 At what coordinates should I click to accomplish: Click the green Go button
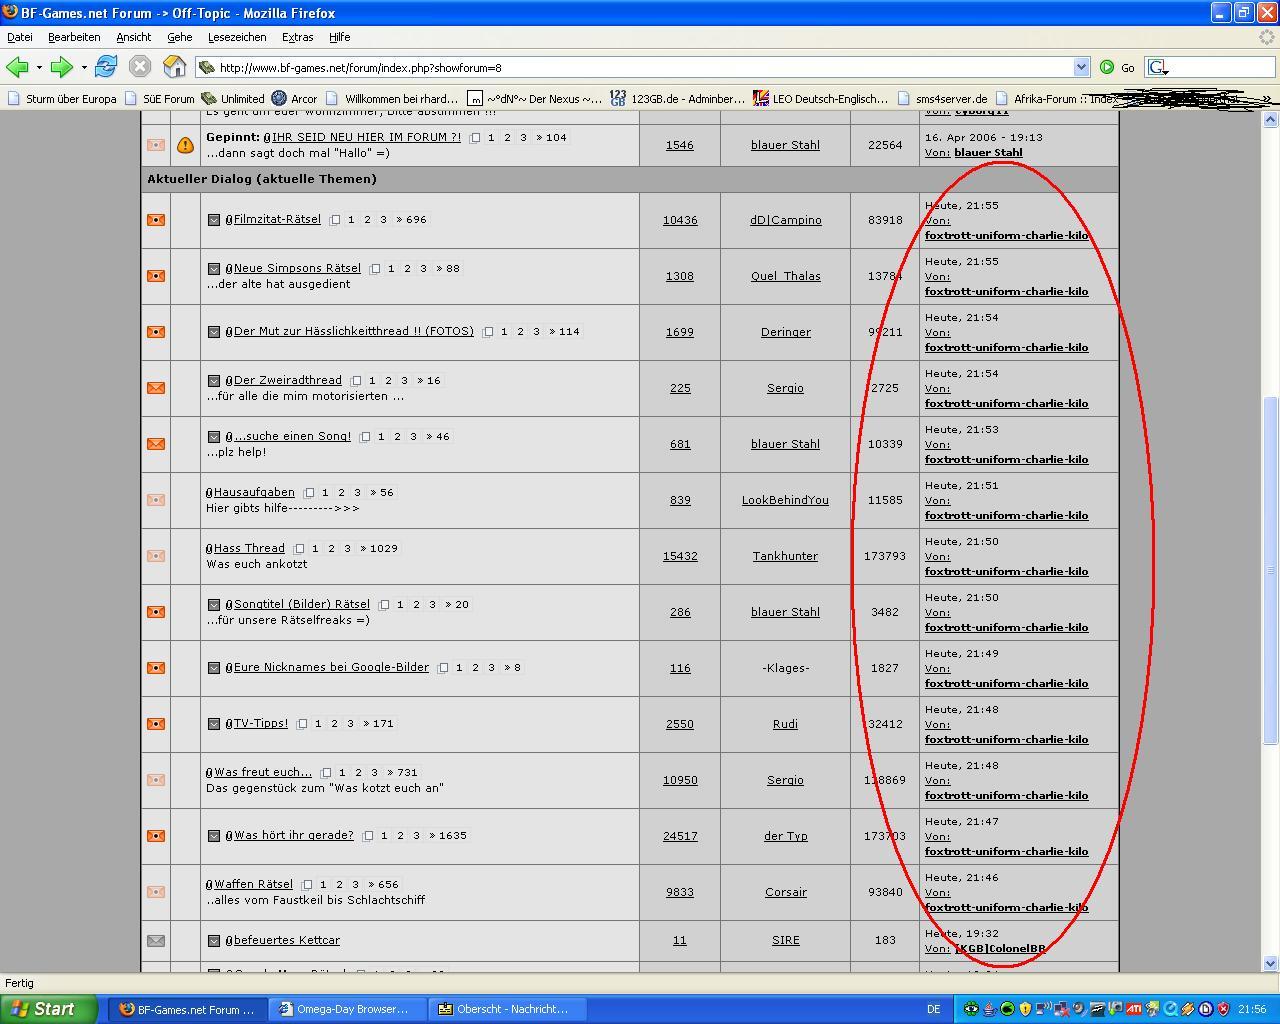point(1117,67)
